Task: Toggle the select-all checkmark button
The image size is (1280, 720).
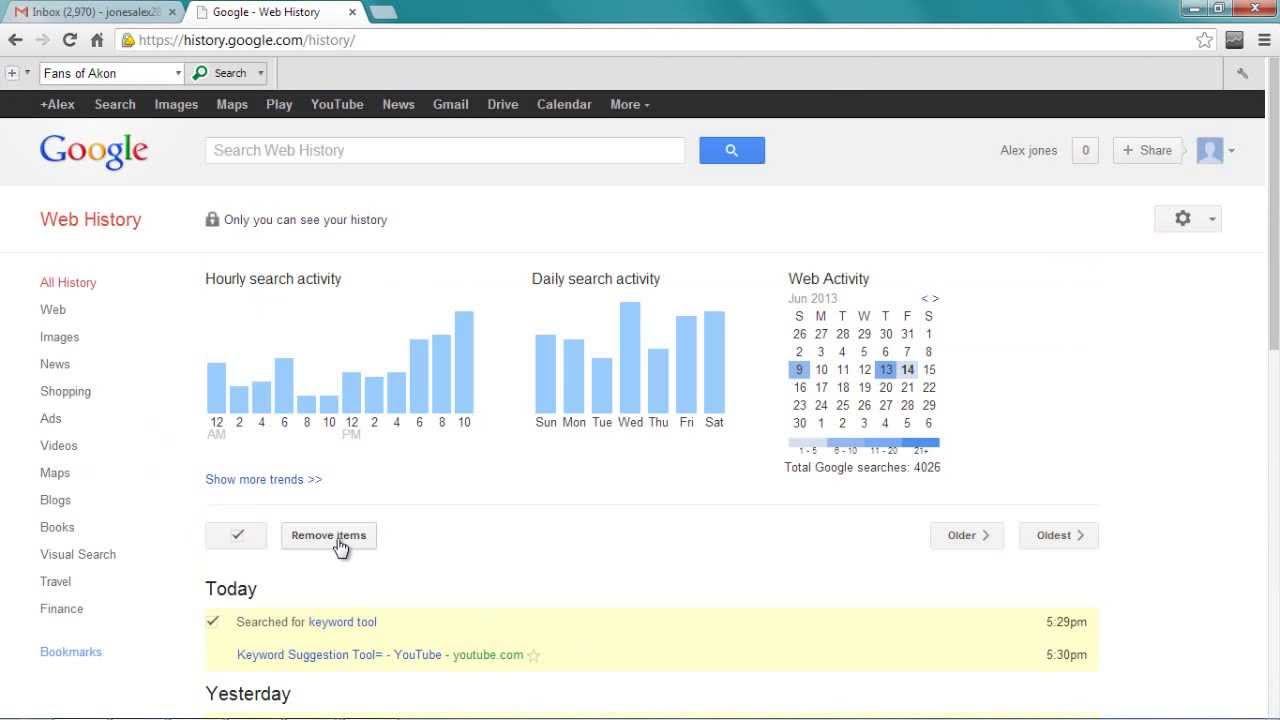Action: pyautogui.click(x=236, y=535)
